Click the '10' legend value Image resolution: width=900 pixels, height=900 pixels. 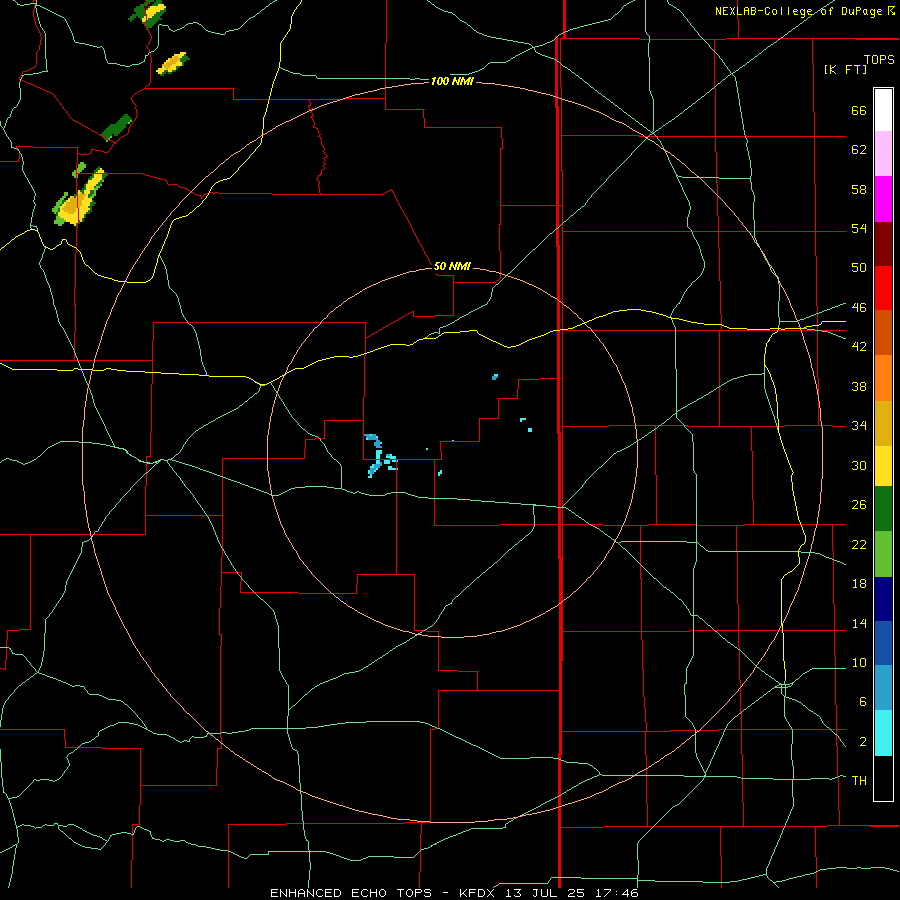coord(859,663)
